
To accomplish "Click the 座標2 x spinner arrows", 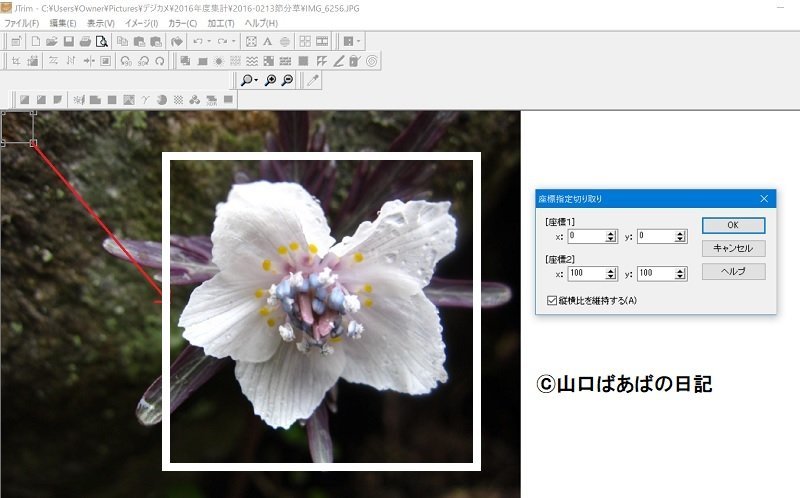I will [611, 273].
